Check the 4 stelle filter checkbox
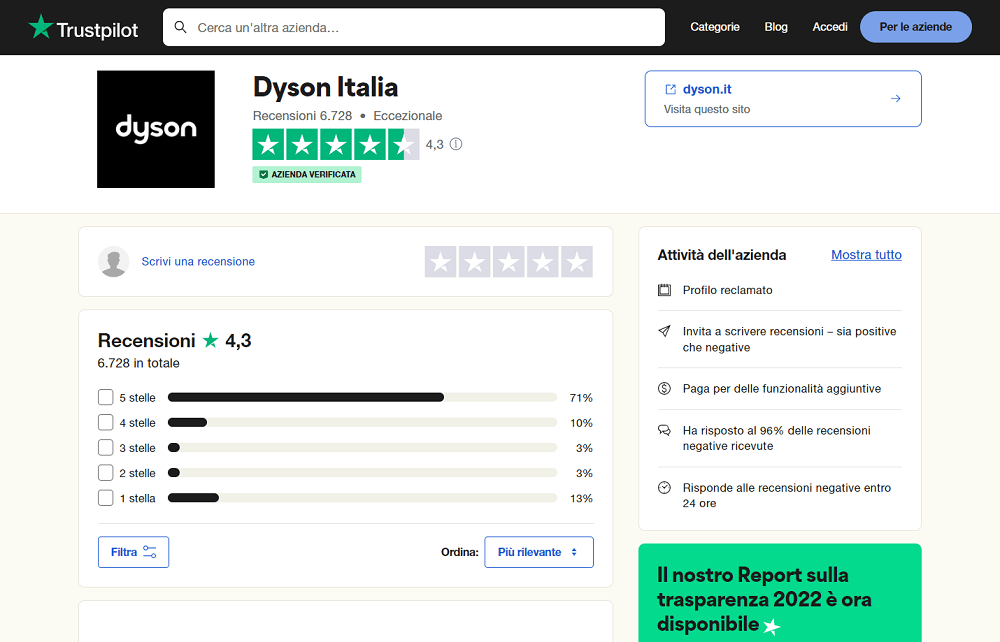This screenshot has height=642, width=1000. click(x=106, y=422)
